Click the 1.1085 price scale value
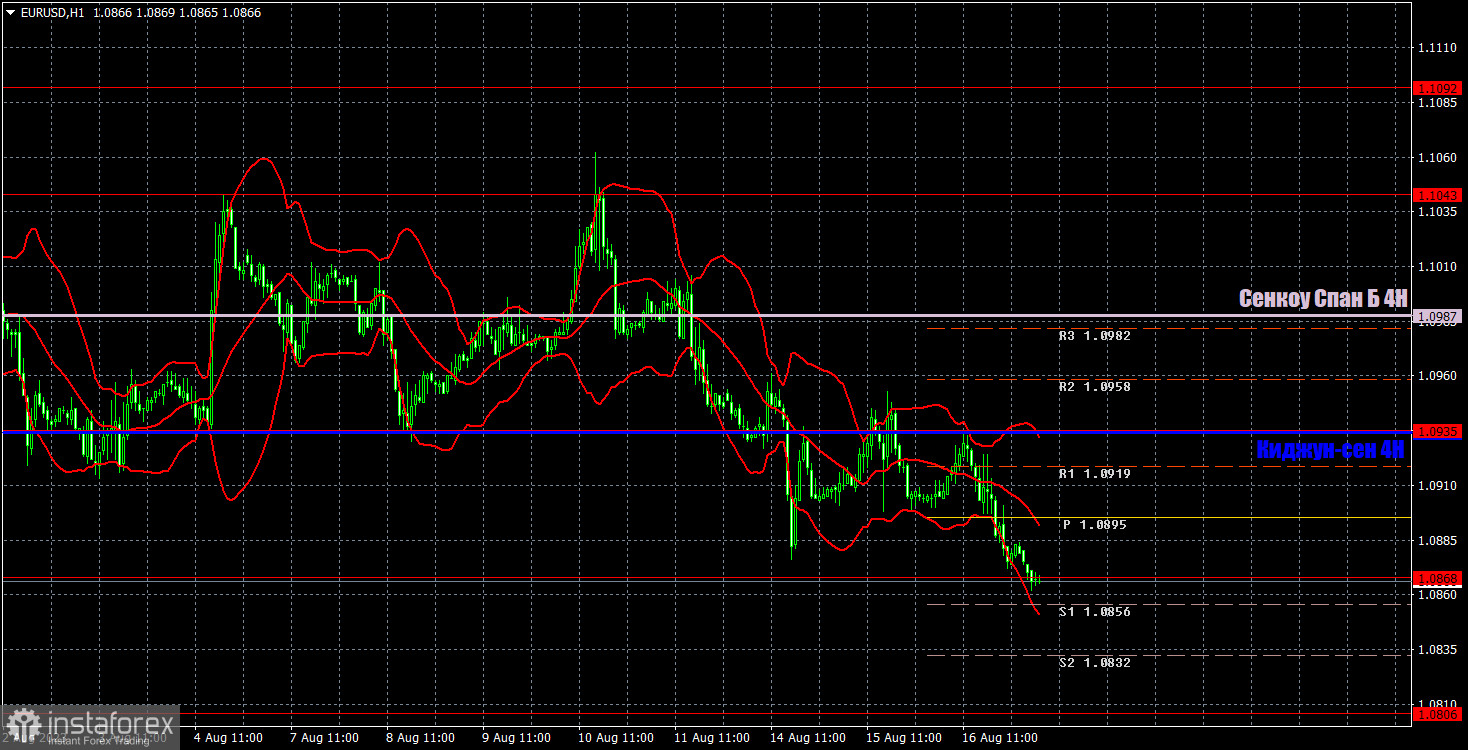 [1438, 103]
